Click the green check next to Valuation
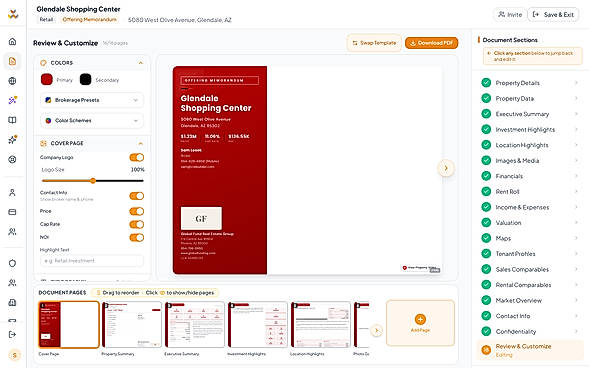Screen dimensions: 589x368 coord(486,222)
